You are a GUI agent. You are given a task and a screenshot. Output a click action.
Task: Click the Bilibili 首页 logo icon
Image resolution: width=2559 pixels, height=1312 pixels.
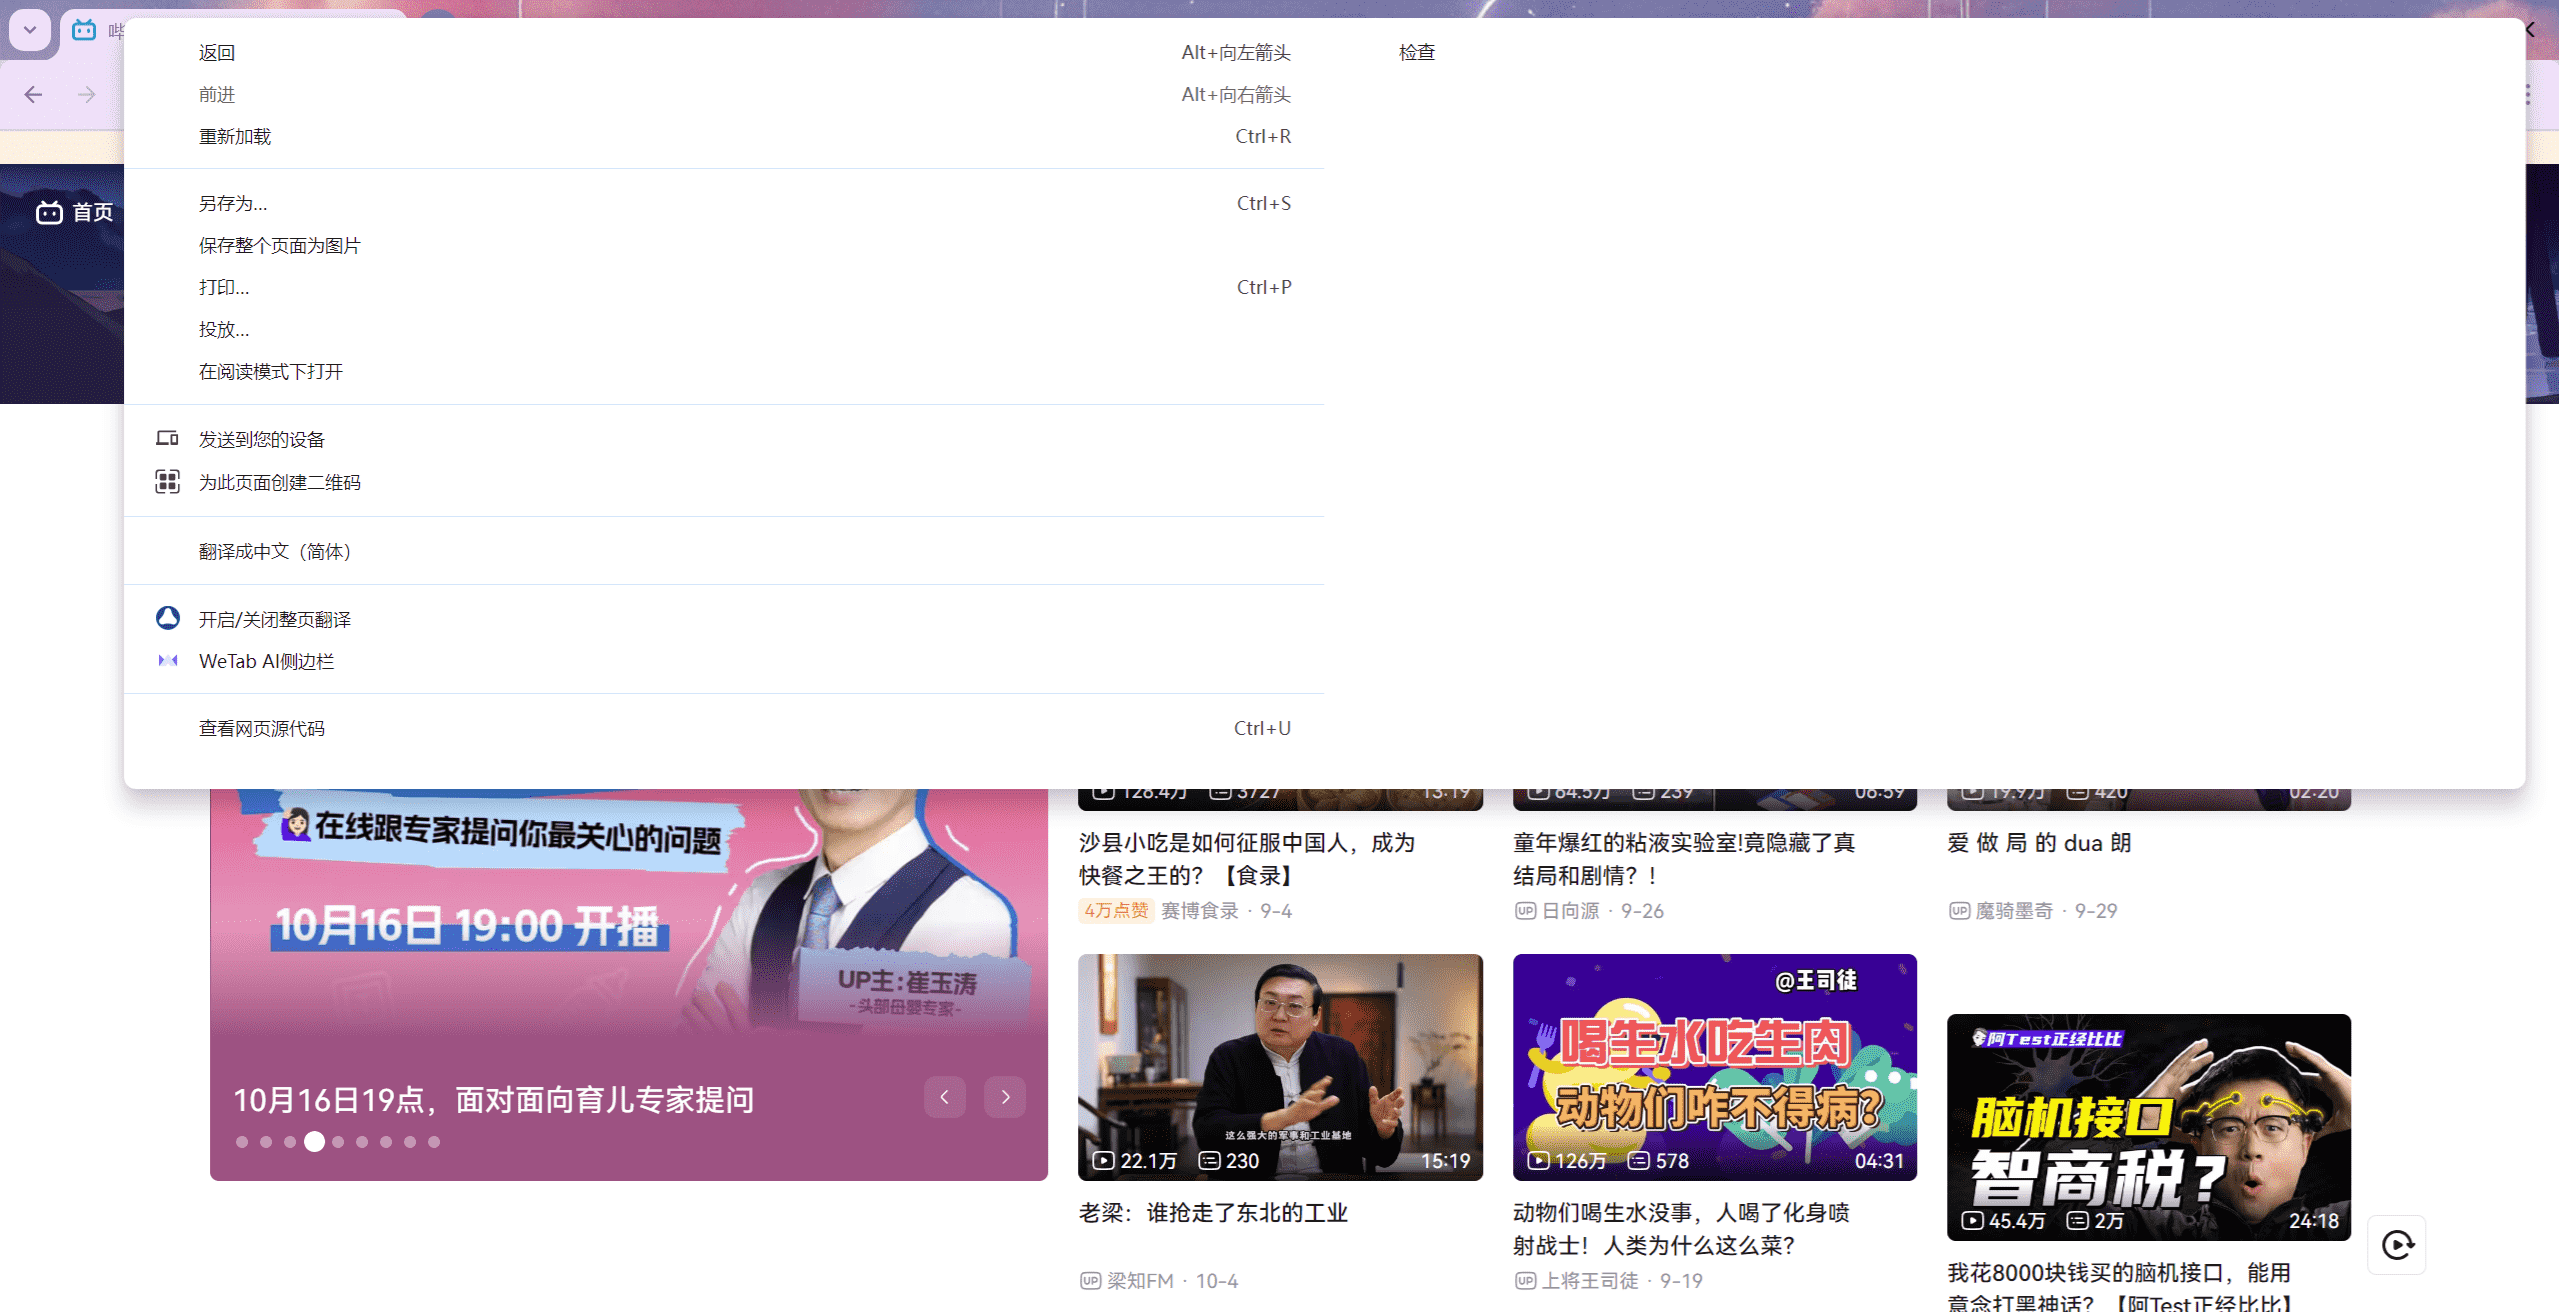click(x=49, y=212)
